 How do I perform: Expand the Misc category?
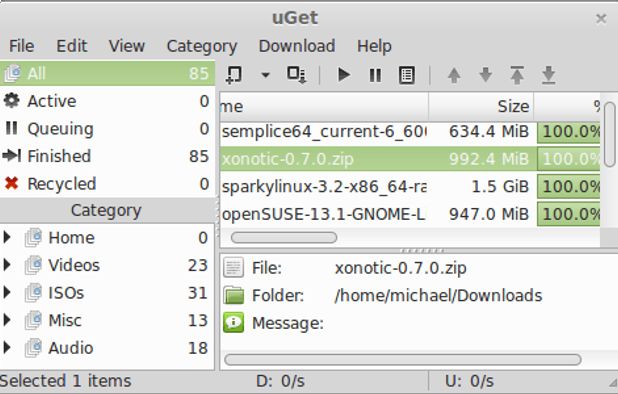7,320
